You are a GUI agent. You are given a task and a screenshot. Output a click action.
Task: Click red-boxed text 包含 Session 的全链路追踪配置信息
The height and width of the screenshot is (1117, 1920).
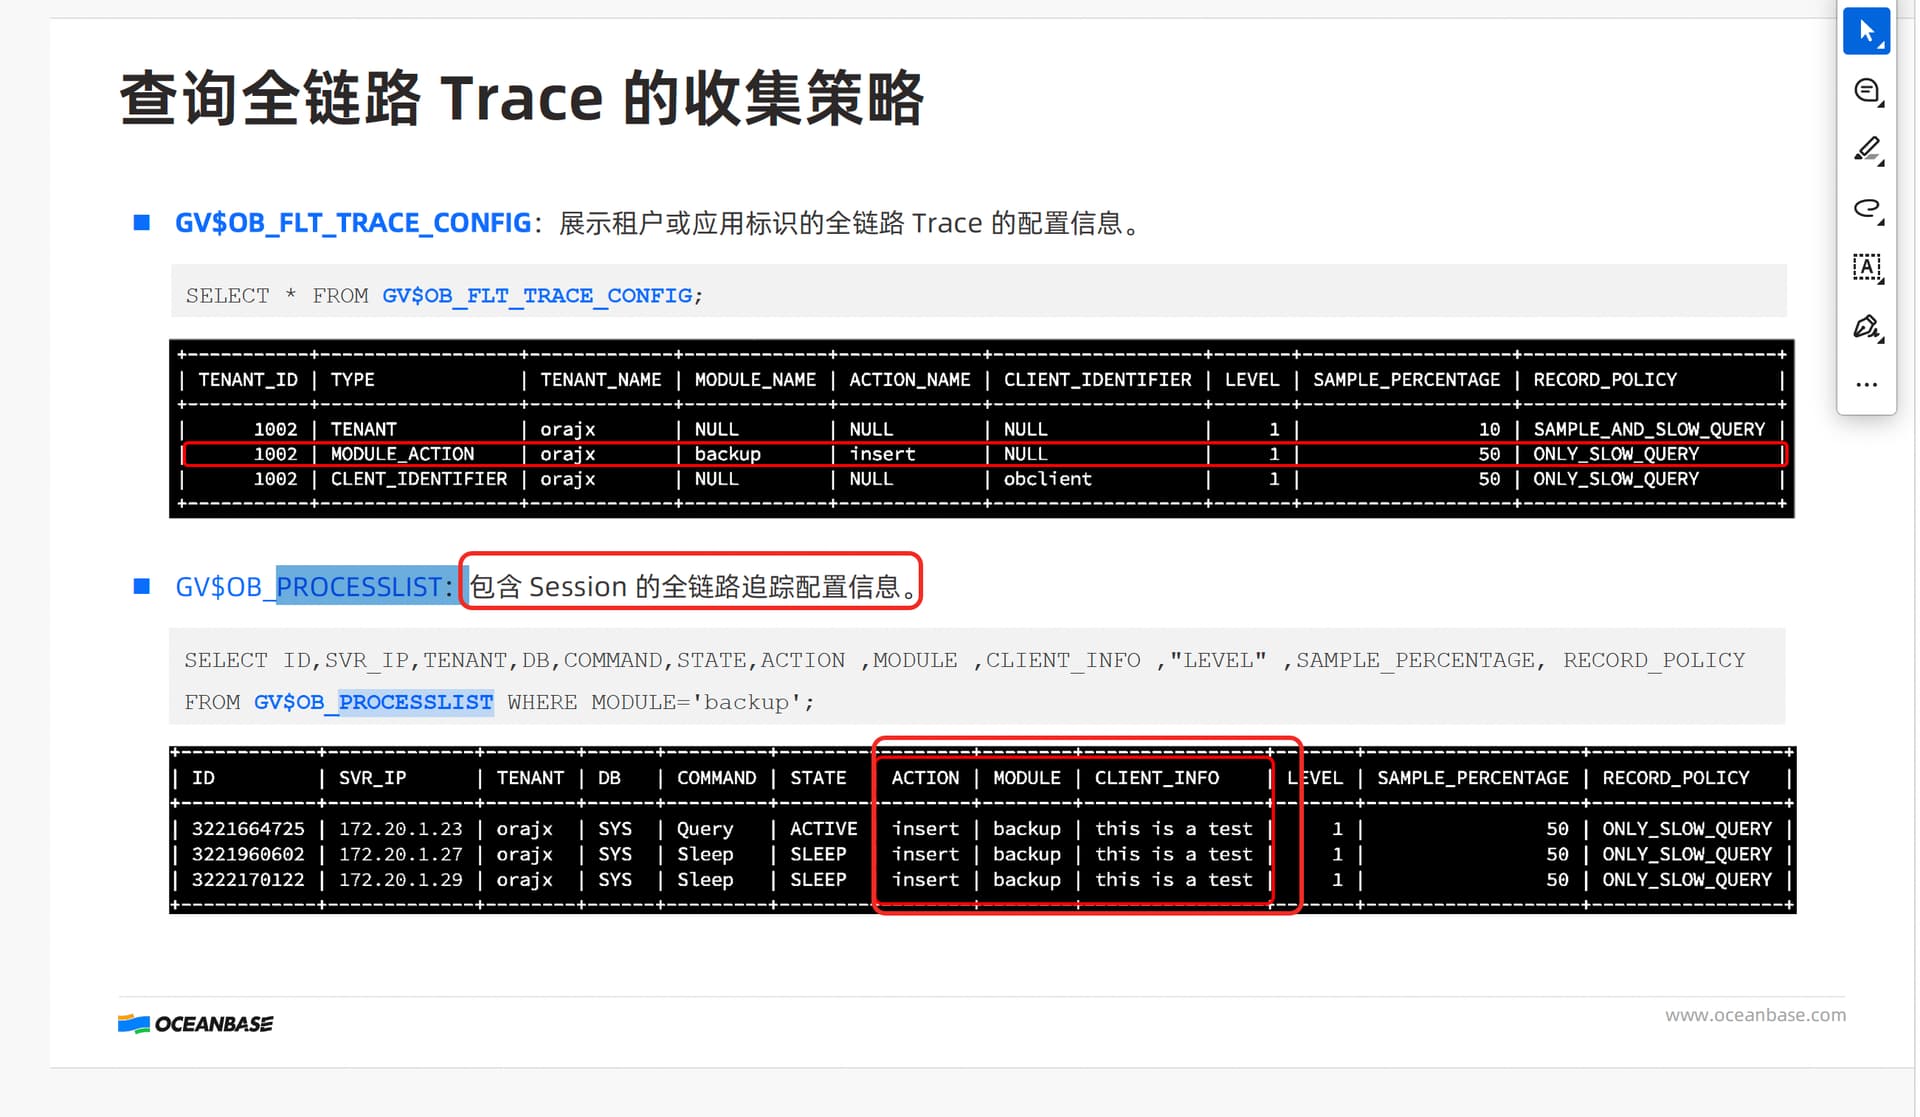(691, 586)
